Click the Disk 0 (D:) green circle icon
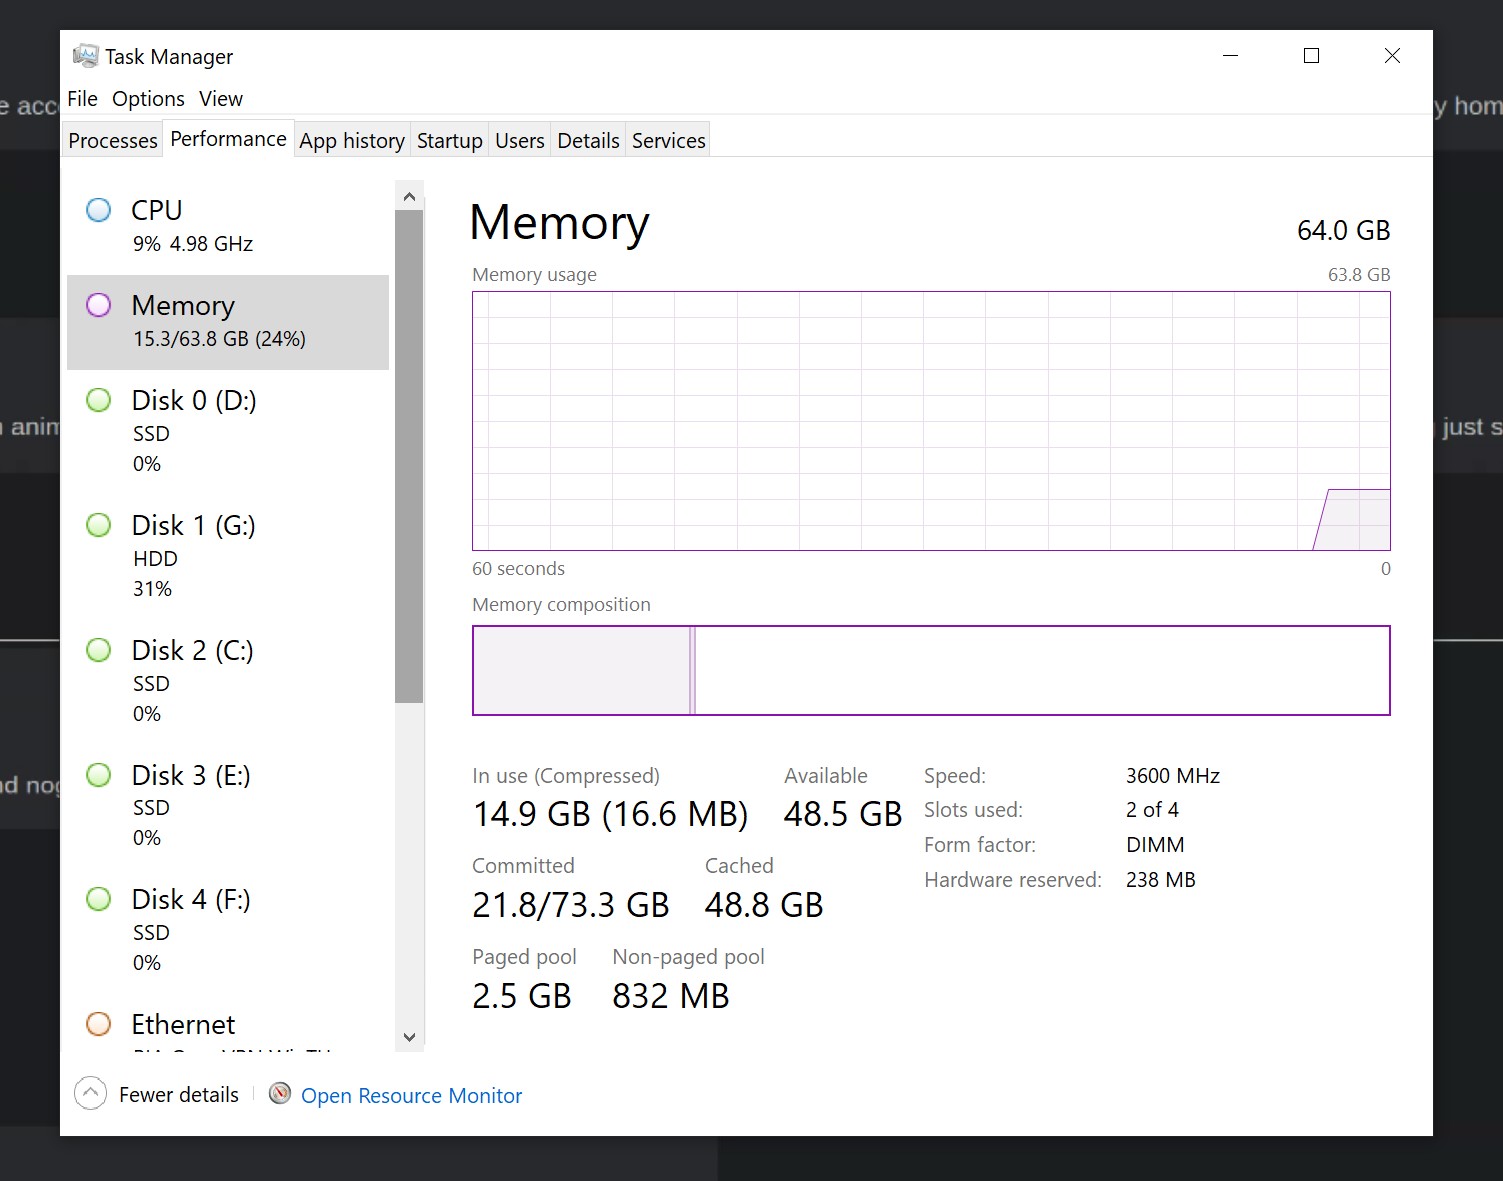Viewport: 1503px width, 1181px height. pos(98,400)
